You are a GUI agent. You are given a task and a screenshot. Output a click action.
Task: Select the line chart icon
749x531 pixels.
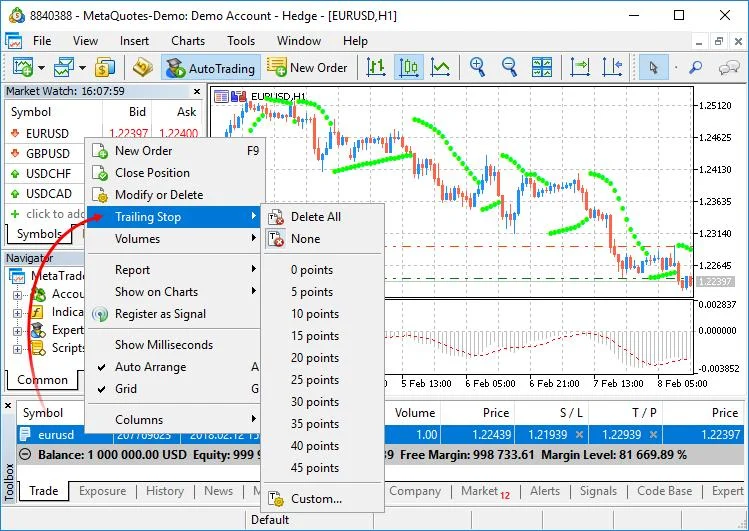point(440,67)
